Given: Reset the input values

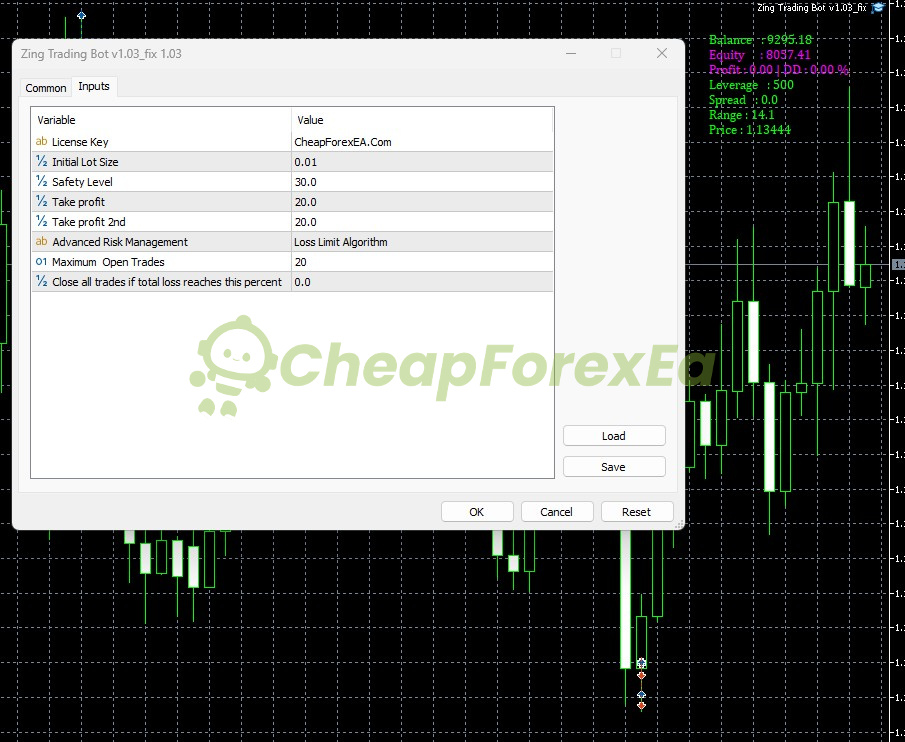Looking at the screenshot, I should pos(637,512).
